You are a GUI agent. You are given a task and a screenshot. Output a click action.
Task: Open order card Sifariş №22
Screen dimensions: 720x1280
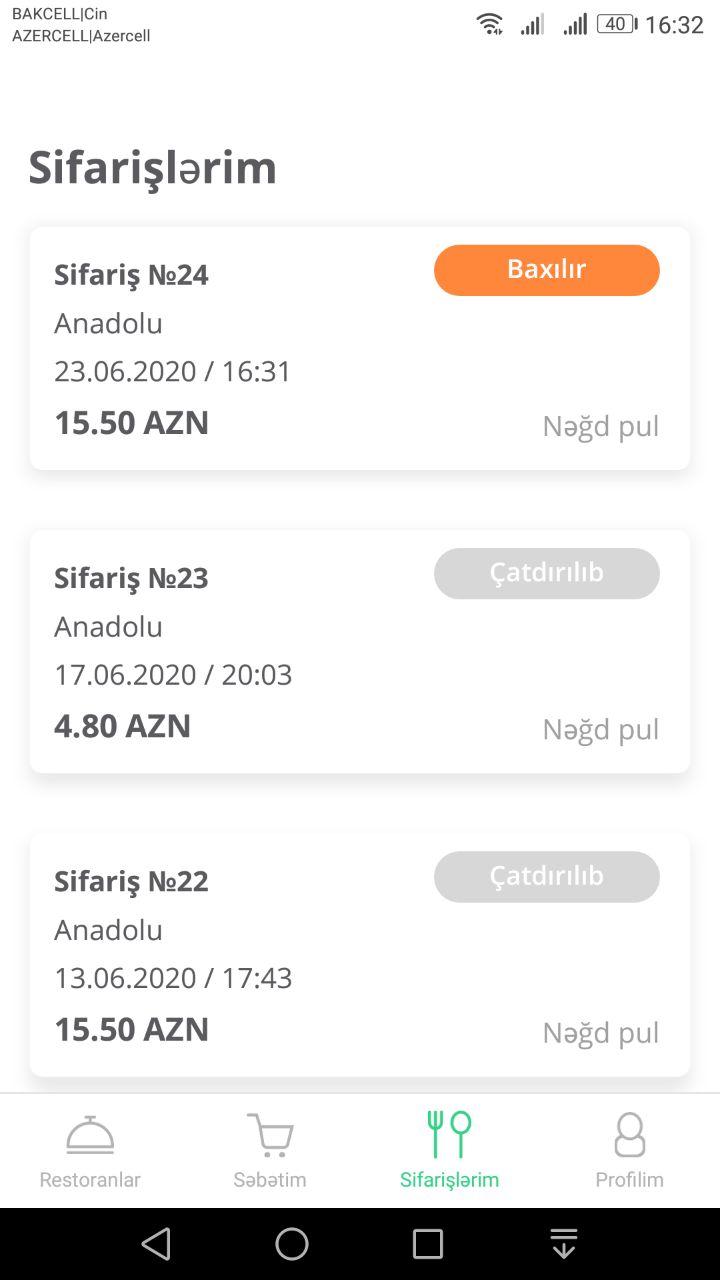(x=131, y=881)
